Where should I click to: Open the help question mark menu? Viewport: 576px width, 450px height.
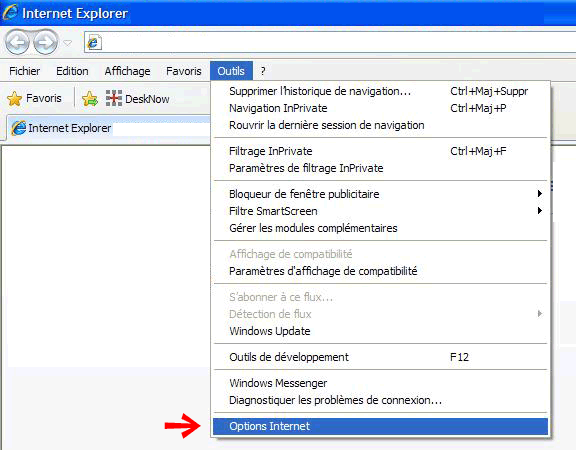click(263, 71)
